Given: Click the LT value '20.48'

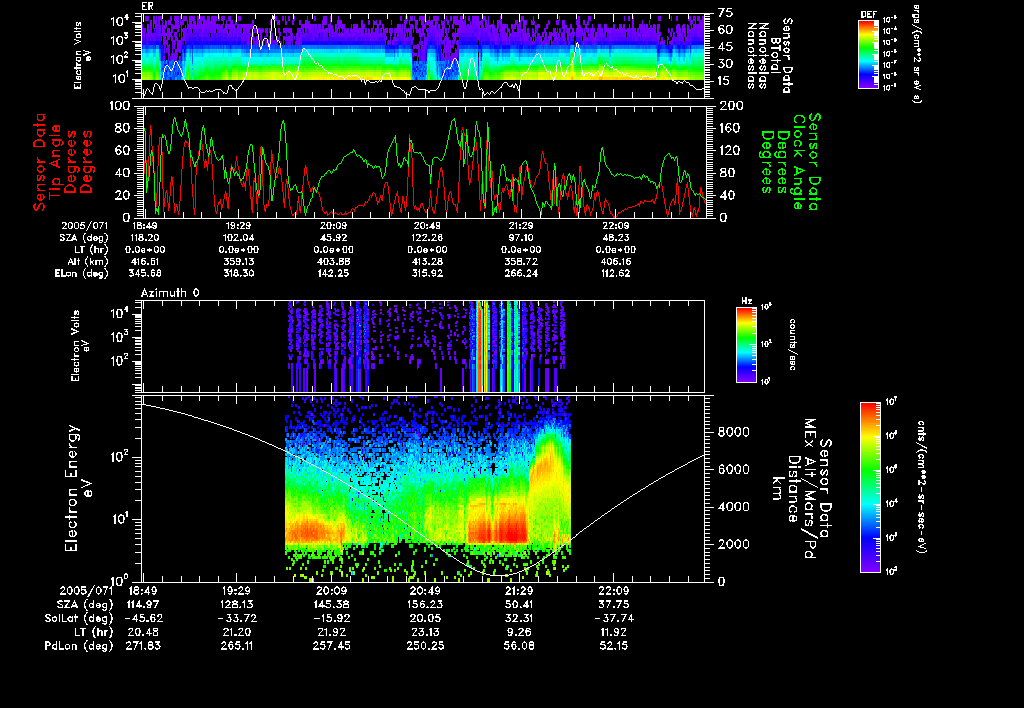Looking at the screenshot, I should [x=143, y=632].
